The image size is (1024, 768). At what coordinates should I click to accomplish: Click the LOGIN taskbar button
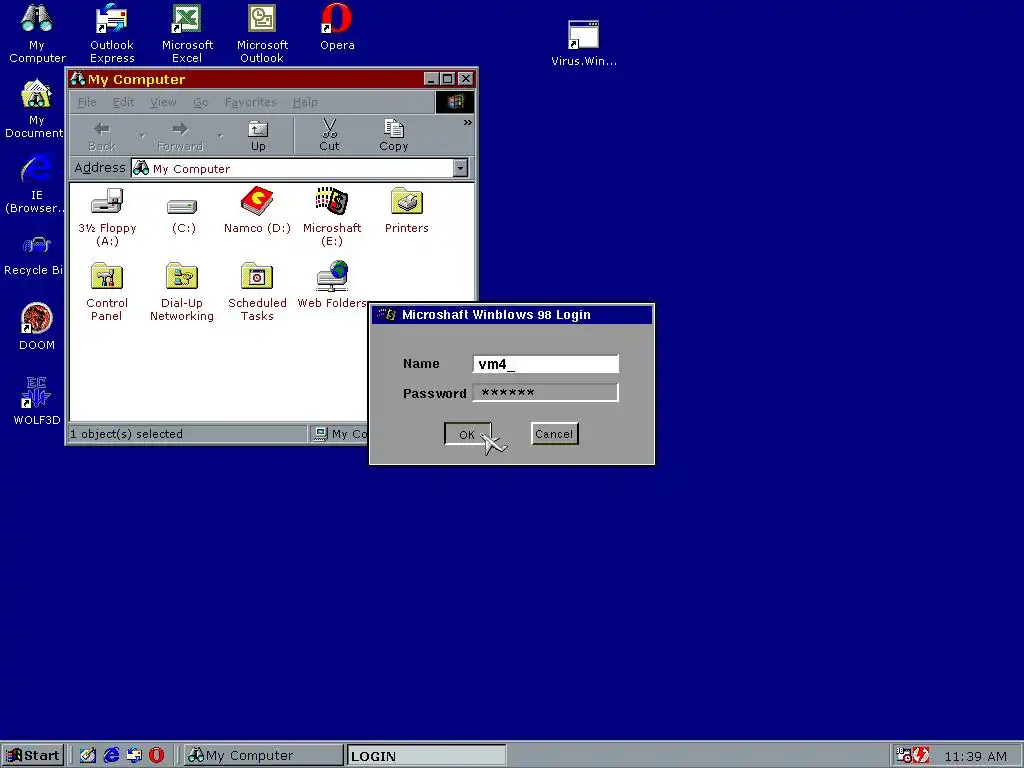[426, 756]
